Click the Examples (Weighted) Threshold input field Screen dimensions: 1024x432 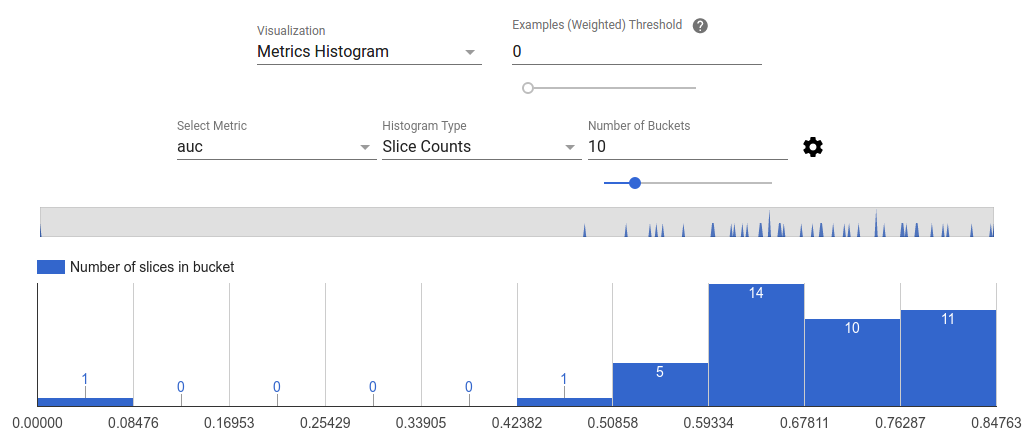[x=636, y=52]
